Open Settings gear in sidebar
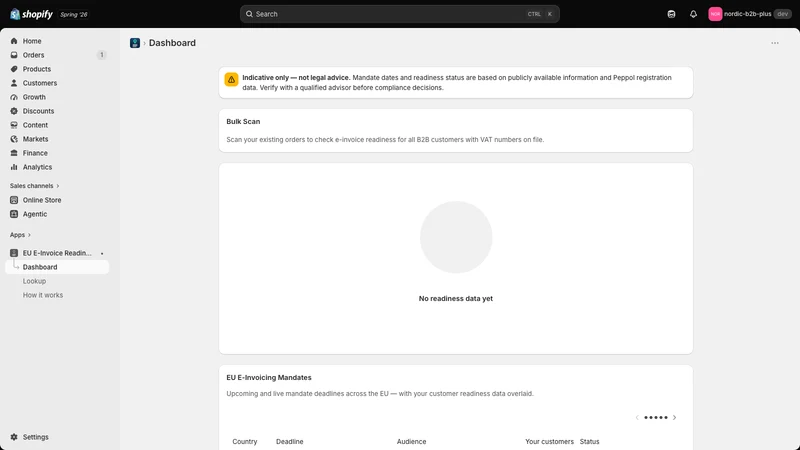Viewport: 800px width, 450px height. tap(14, 437)
